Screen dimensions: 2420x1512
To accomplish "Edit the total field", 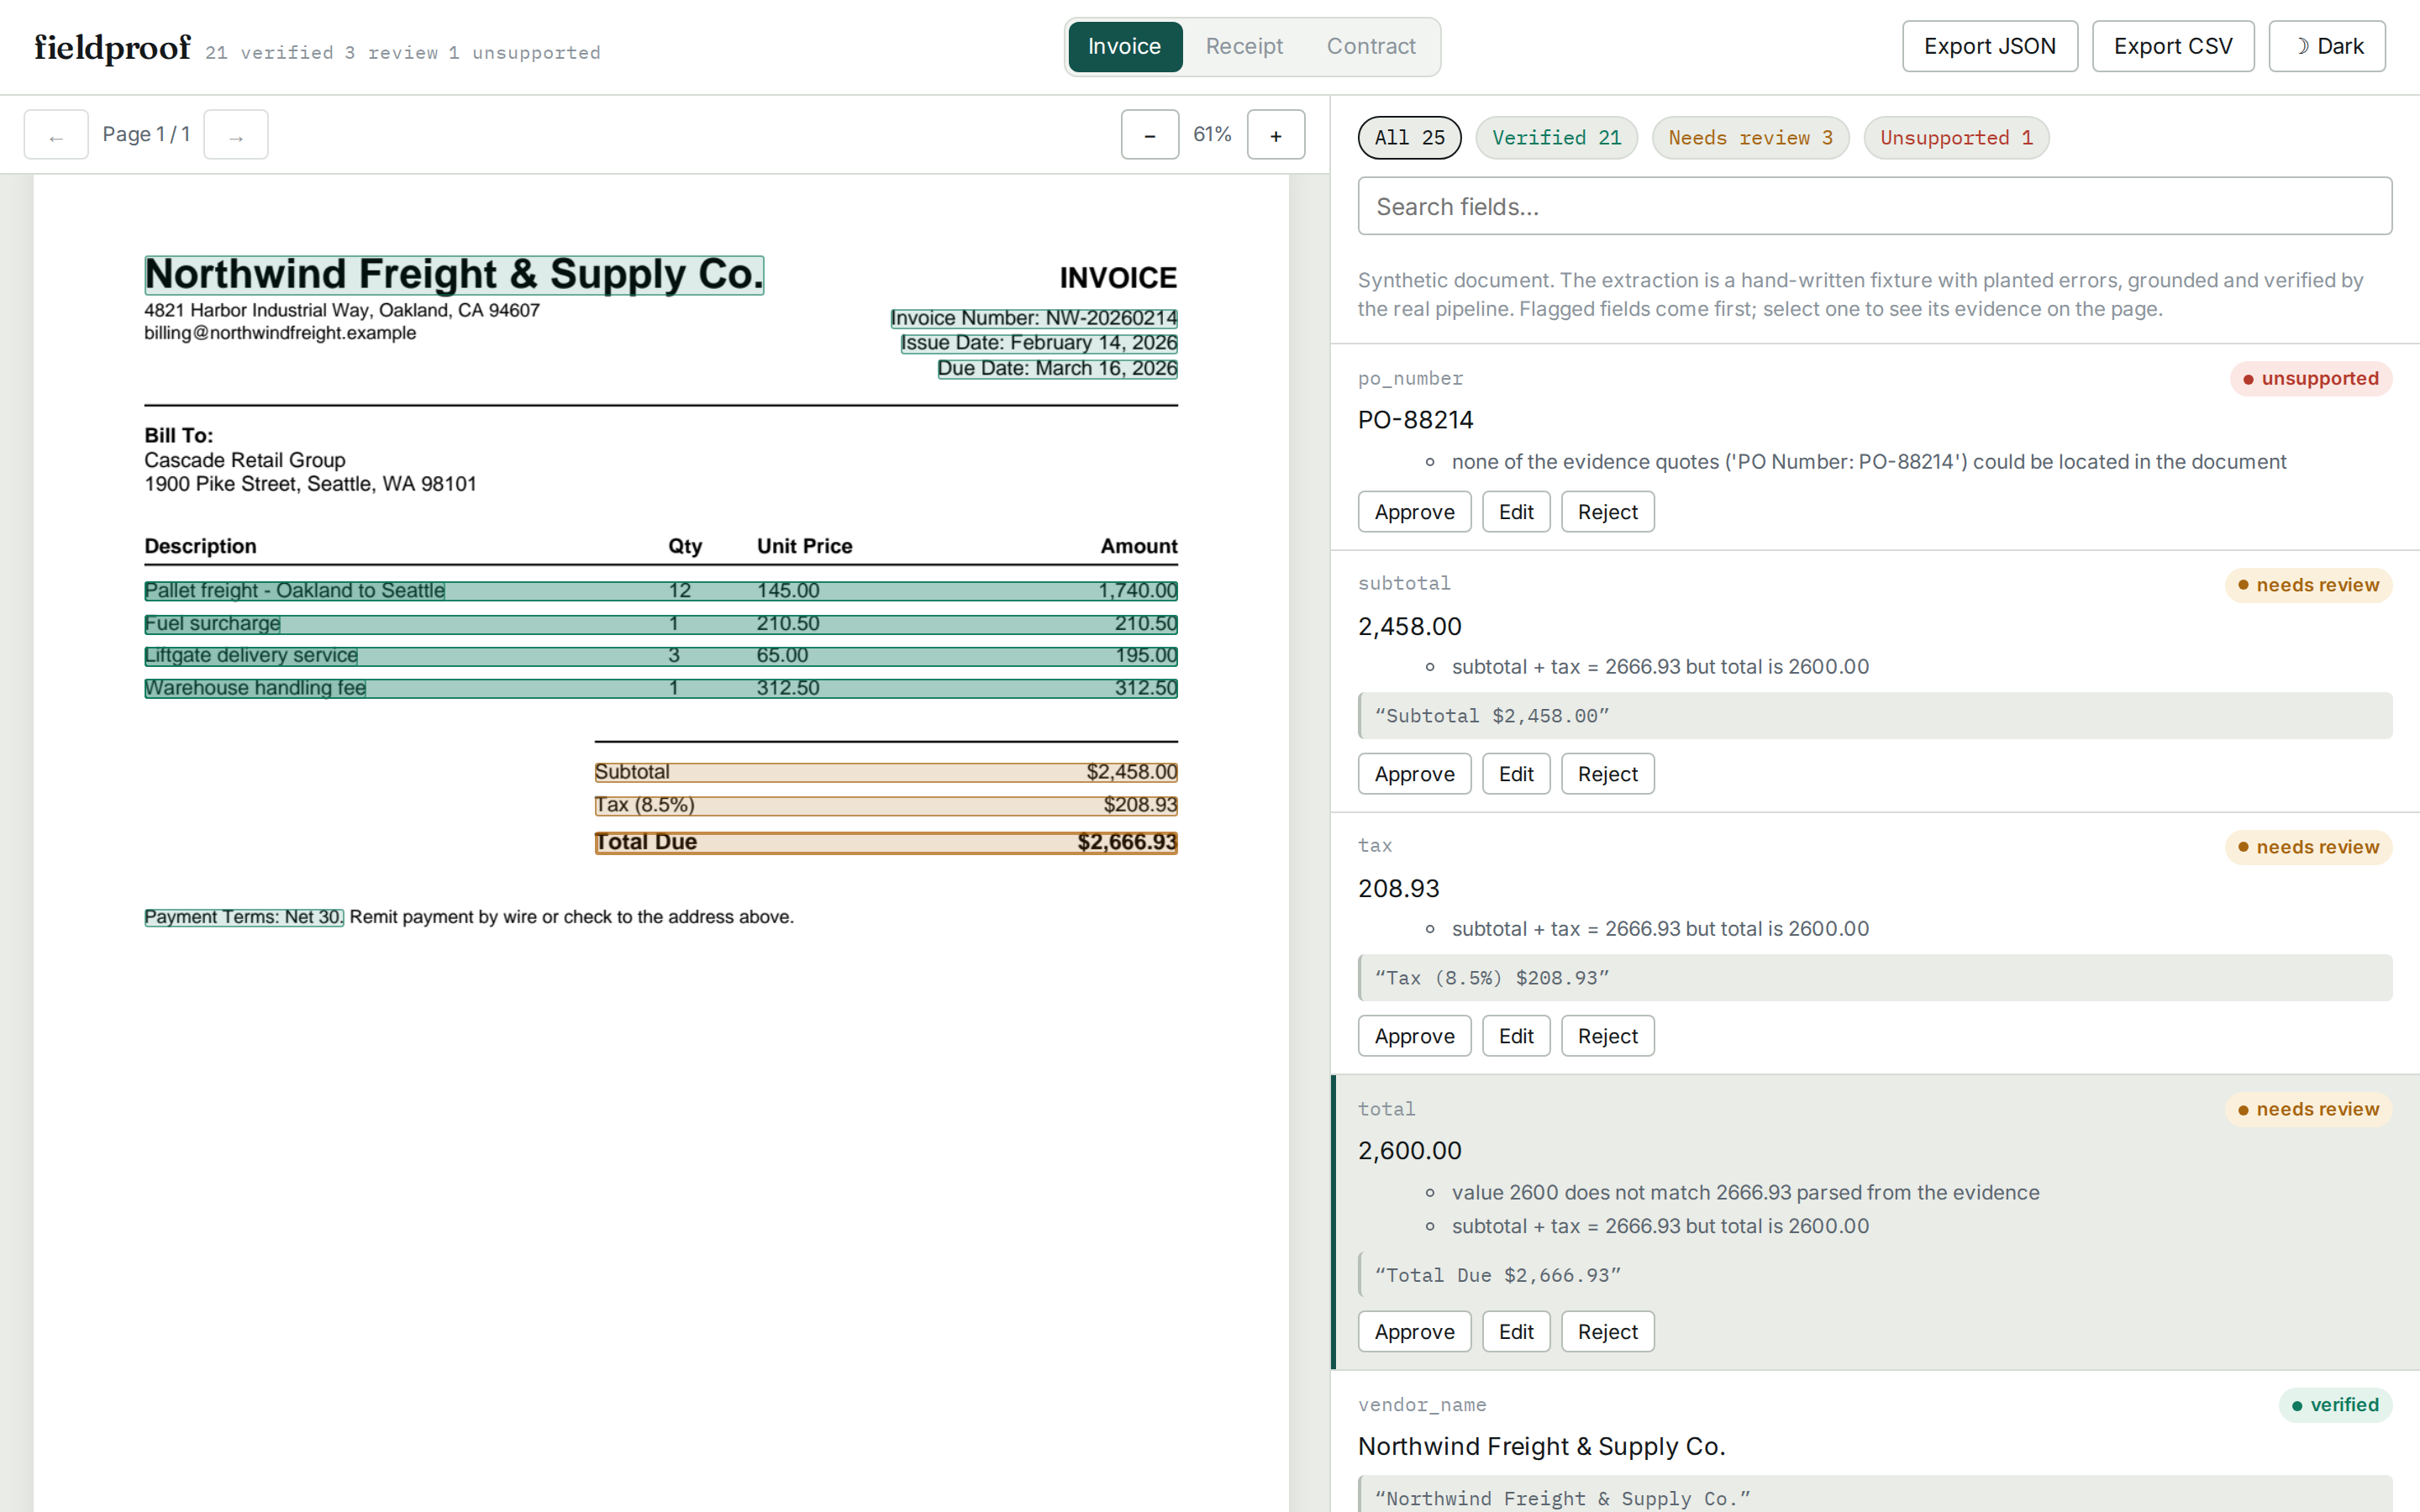I will point(1516,1332).
